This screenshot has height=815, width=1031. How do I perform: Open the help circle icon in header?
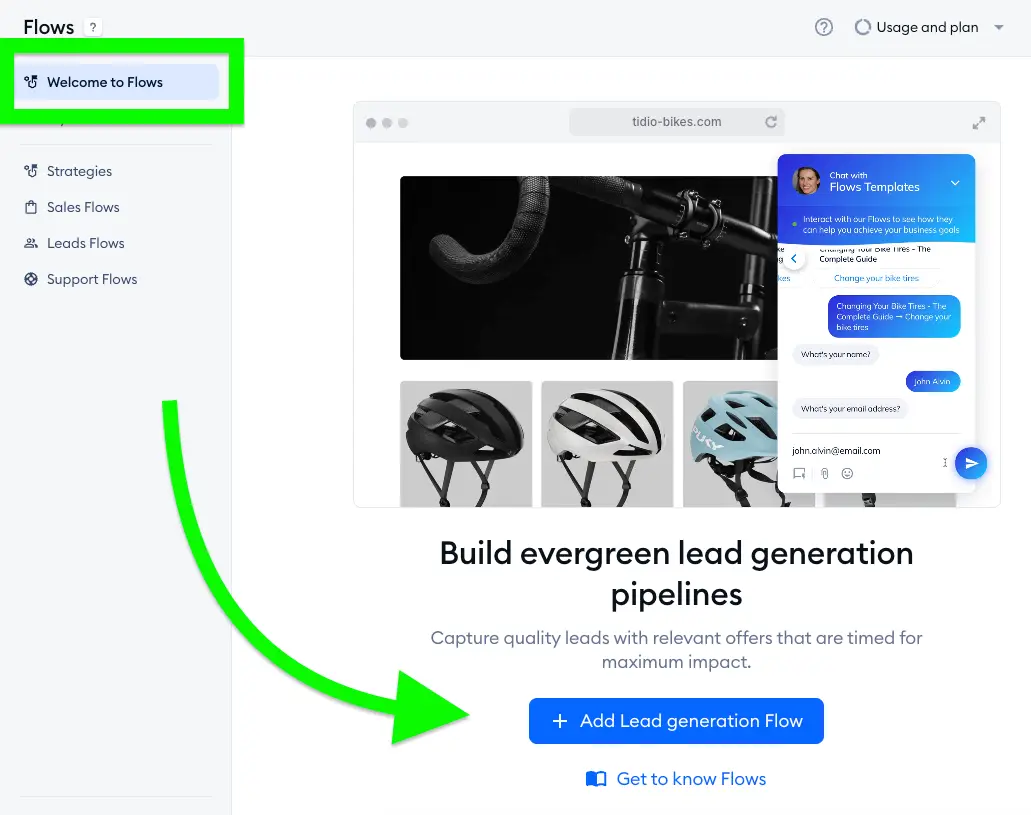(824, 27)
